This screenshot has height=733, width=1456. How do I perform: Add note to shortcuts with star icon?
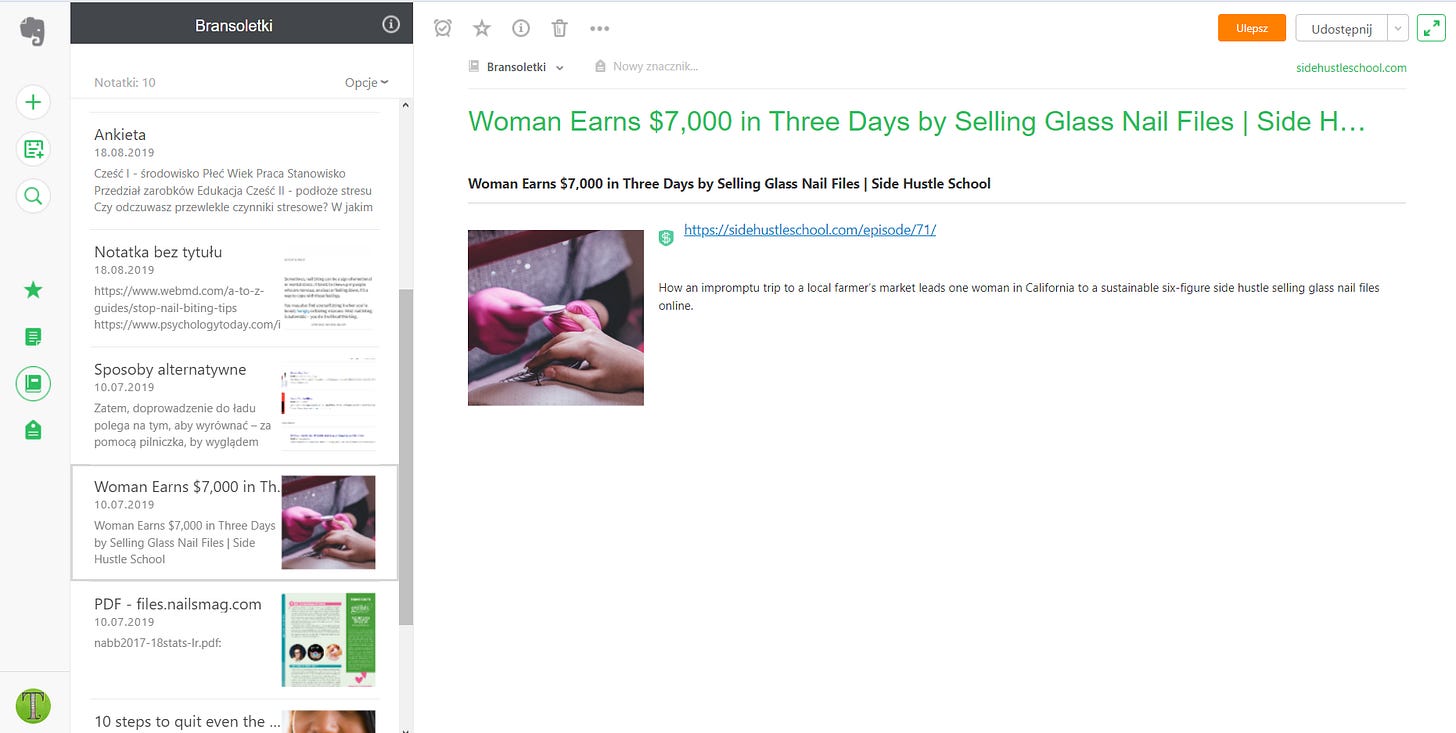482,28
